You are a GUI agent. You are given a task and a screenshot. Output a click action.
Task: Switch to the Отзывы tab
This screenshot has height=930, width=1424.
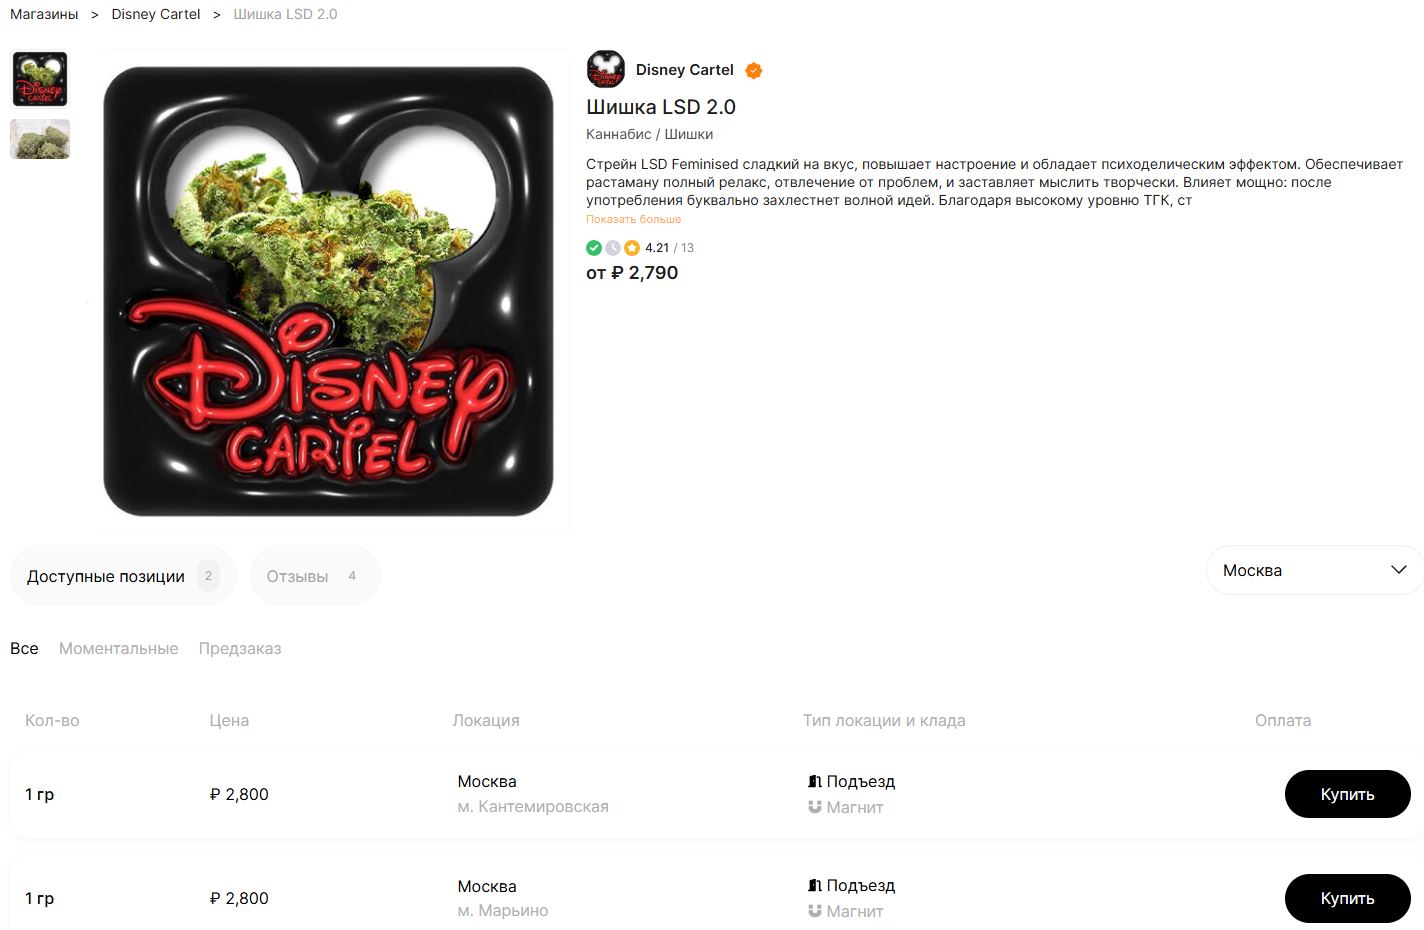coord(315,576)
